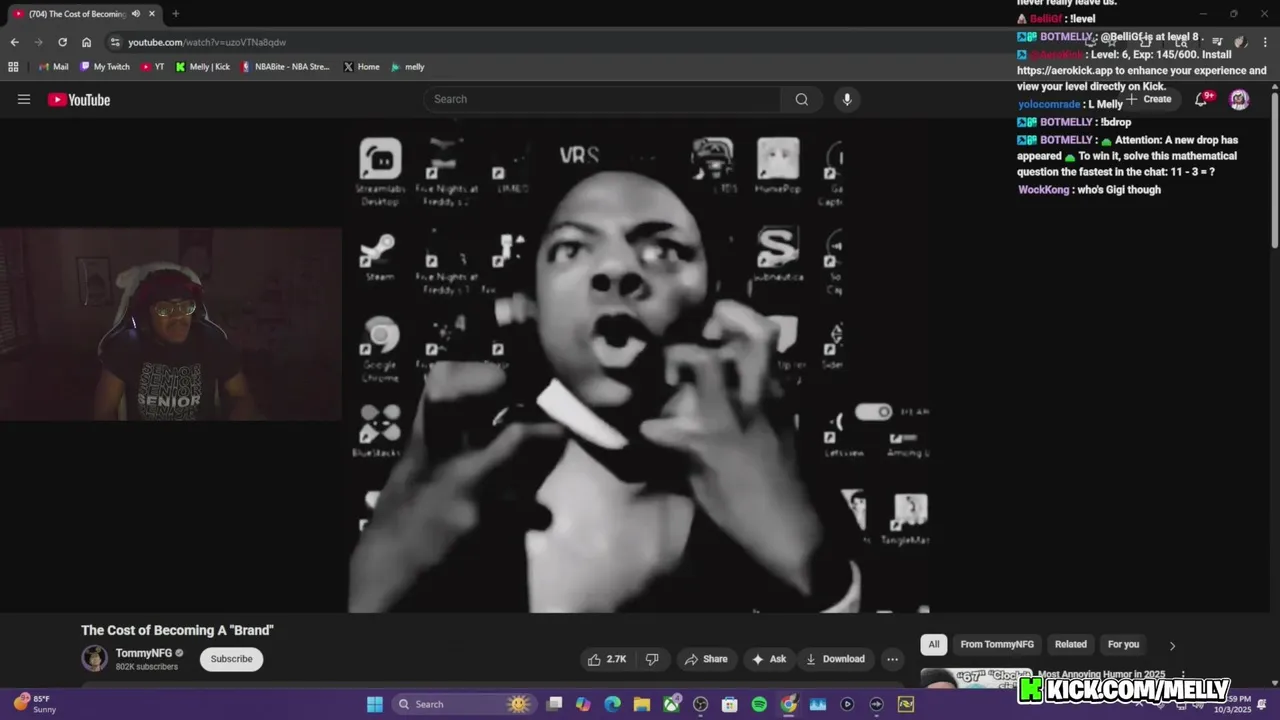Like the video with thumbs up
This screenshot has width=1280, height=720.
click(x=607, y=659)
